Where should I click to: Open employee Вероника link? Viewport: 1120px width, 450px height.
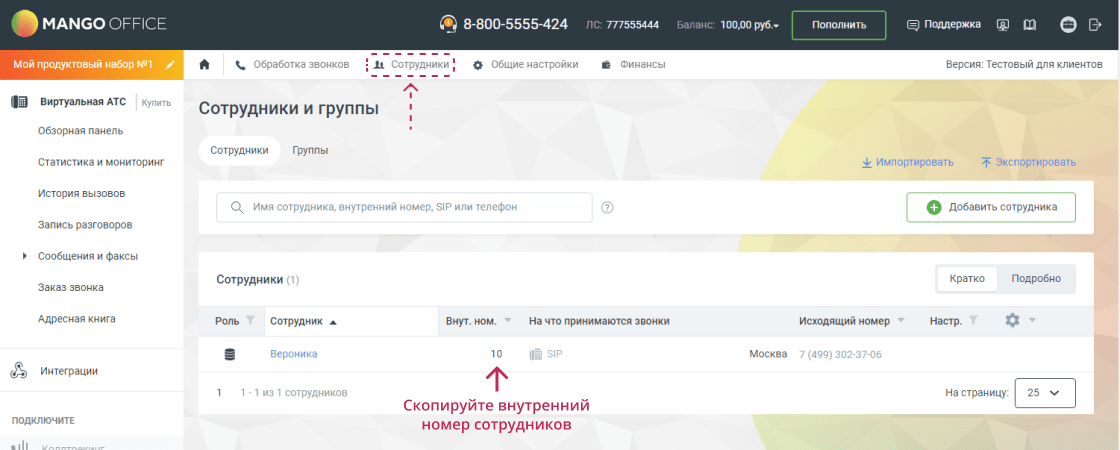click(x=294, y=354)
